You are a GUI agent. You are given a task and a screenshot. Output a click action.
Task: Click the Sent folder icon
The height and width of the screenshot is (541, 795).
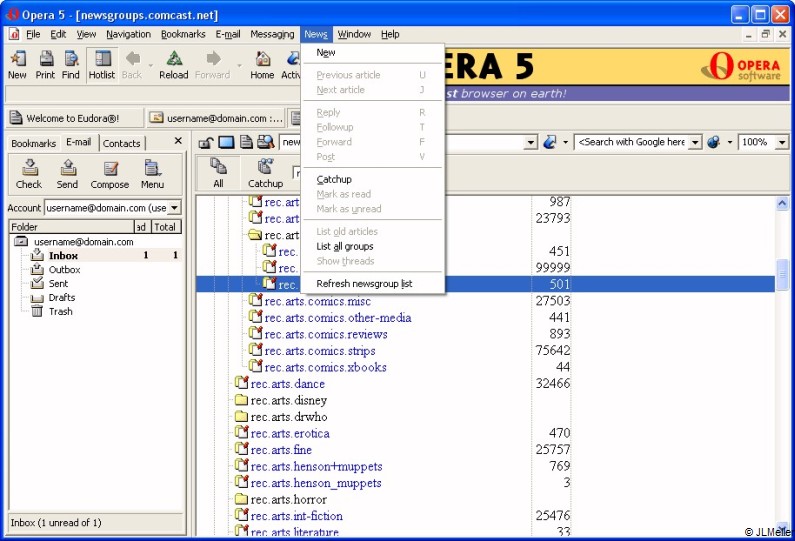pyautogui.click(x=37, y=283)
